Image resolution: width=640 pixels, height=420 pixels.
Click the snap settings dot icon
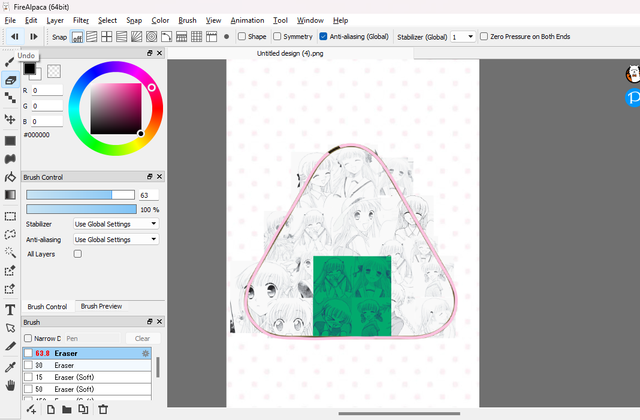click(227, 37)
